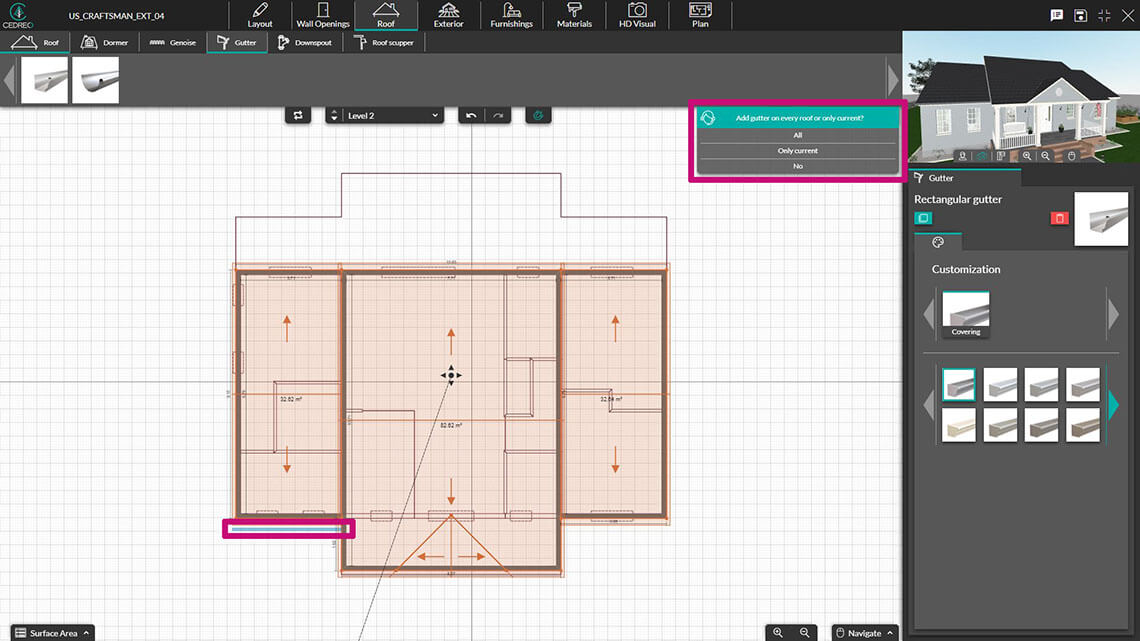Open the Navigate dropdown at the bottom
The image size is (1140, 641).
coord(863,632)
